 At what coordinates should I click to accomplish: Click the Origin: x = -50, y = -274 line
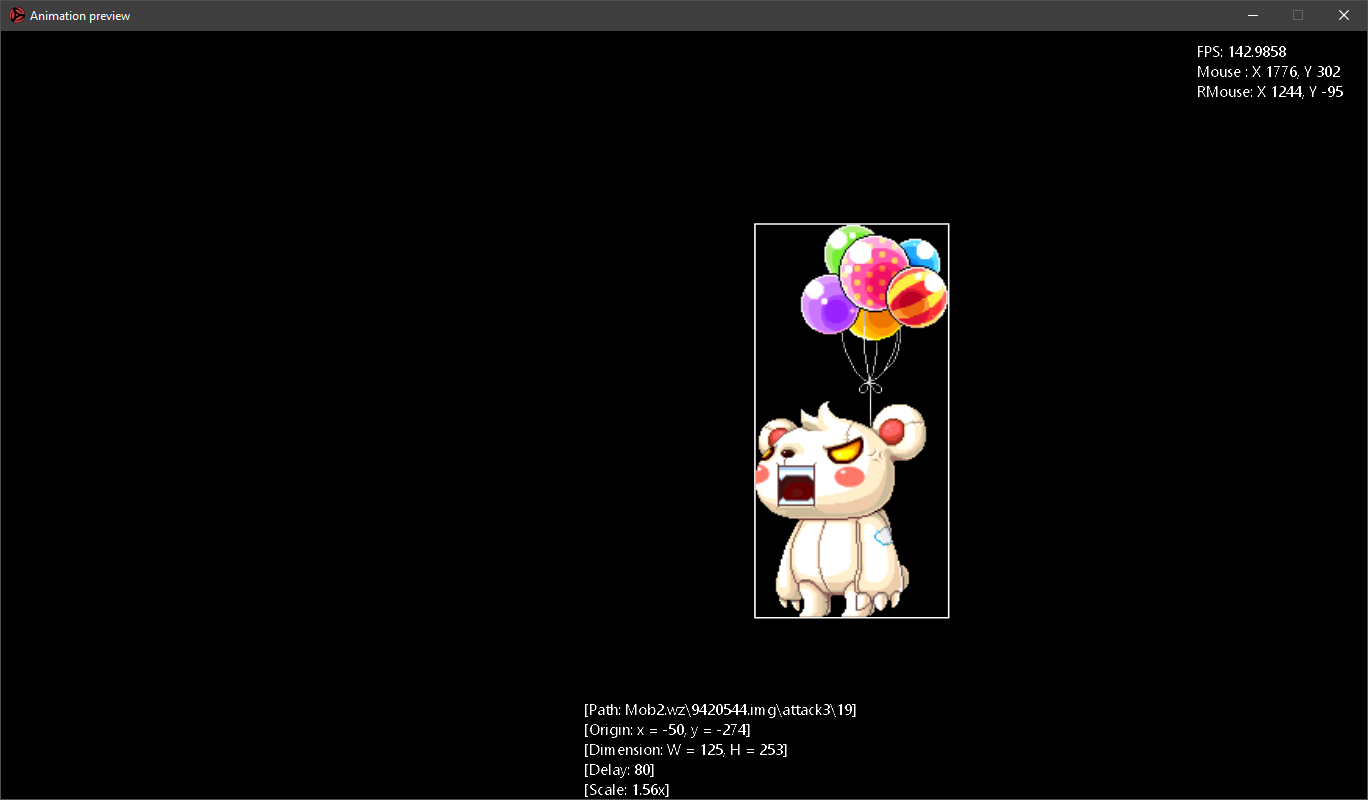click(x=667, y=730)
